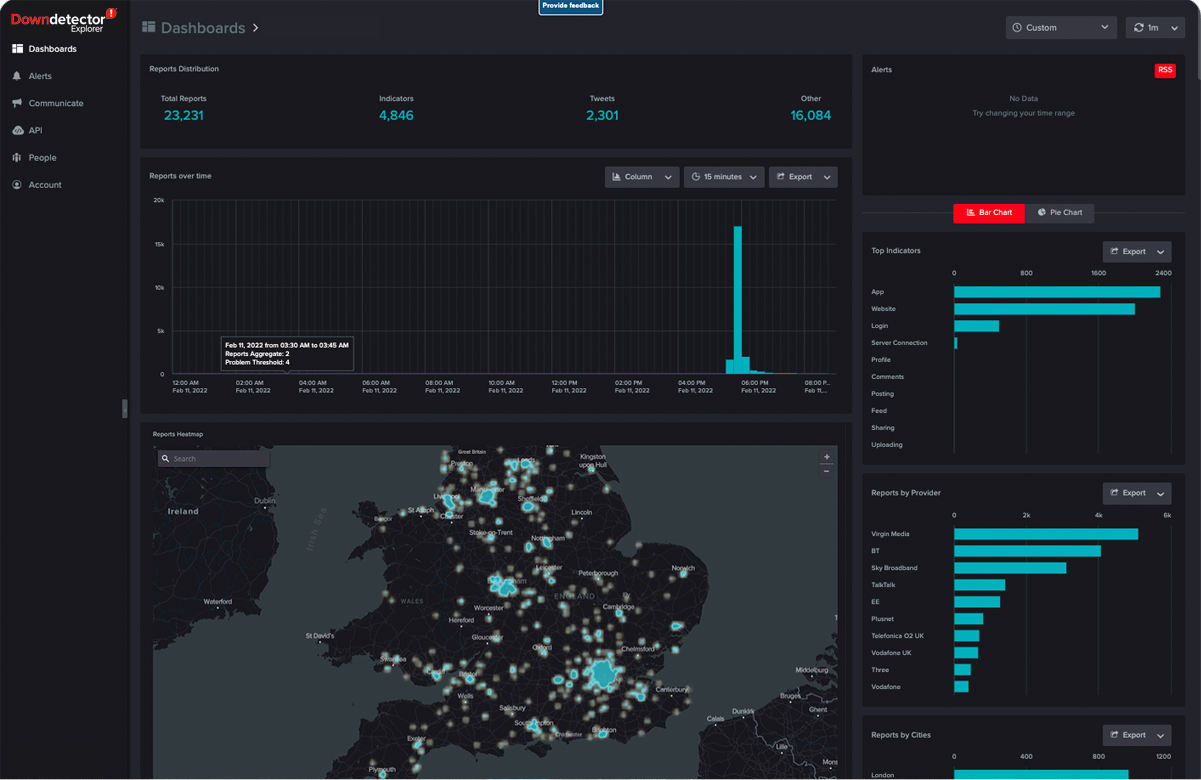Image resolution: width=1201 pixels, height=780 pixels.
Task: Click the heatmap Search input field
Action: [214, 458]
